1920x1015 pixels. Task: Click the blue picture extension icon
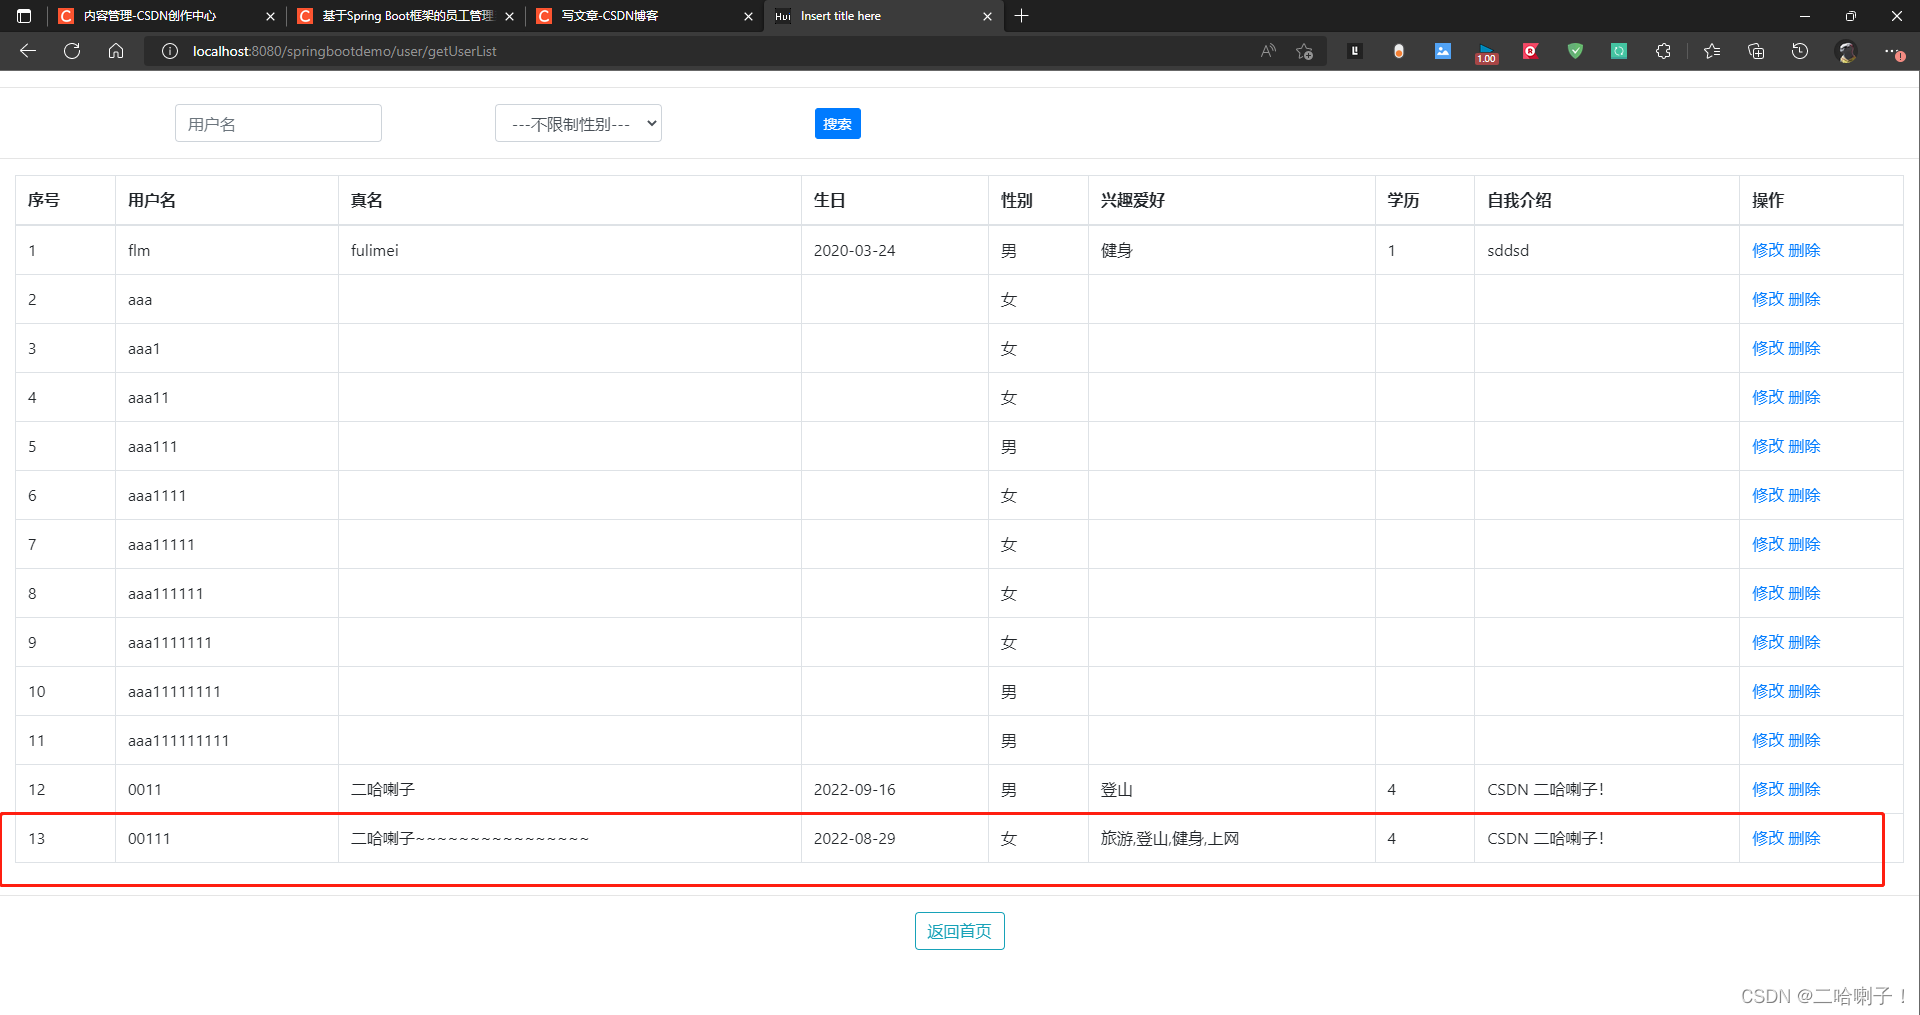pyautogui.click(x=1443, y=51)
